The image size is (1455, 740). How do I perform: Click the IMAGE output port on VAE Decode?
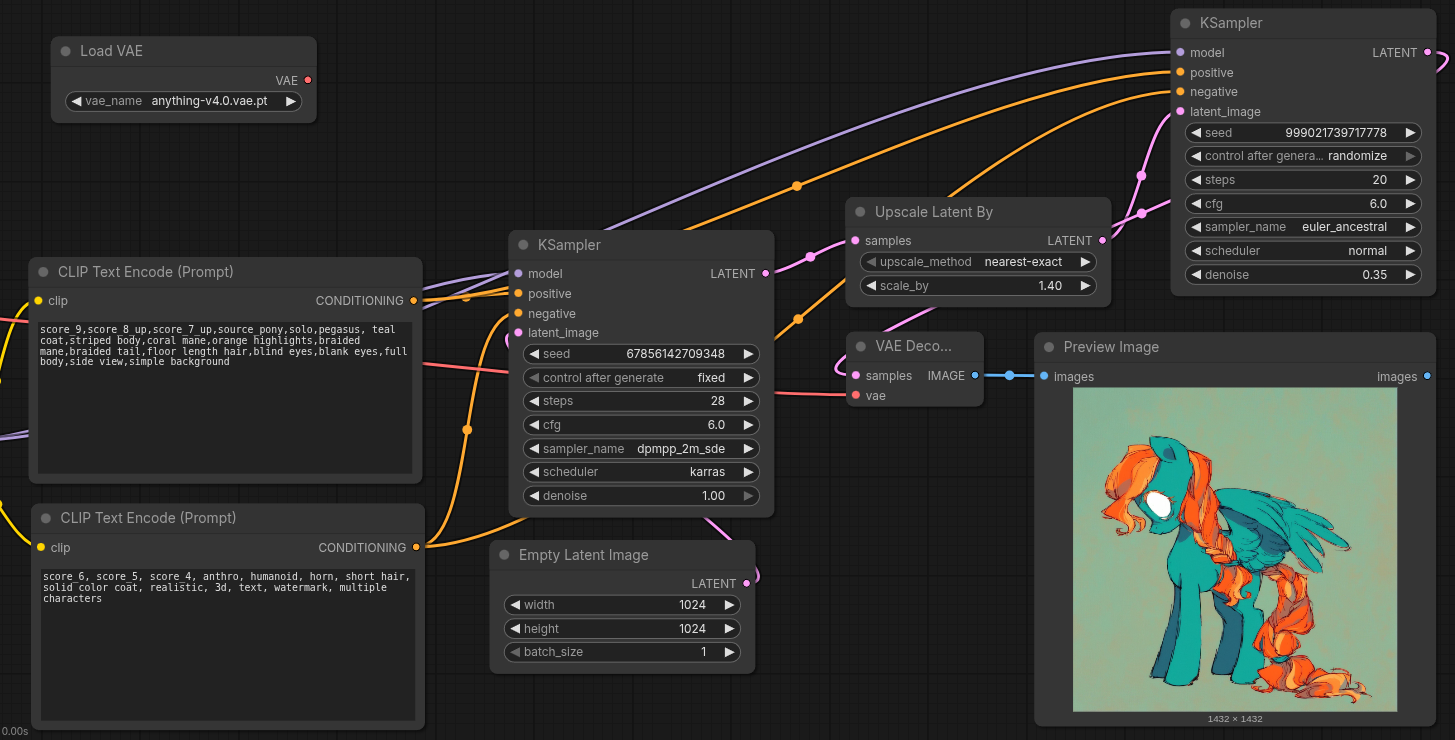click(x=975, y=375)
